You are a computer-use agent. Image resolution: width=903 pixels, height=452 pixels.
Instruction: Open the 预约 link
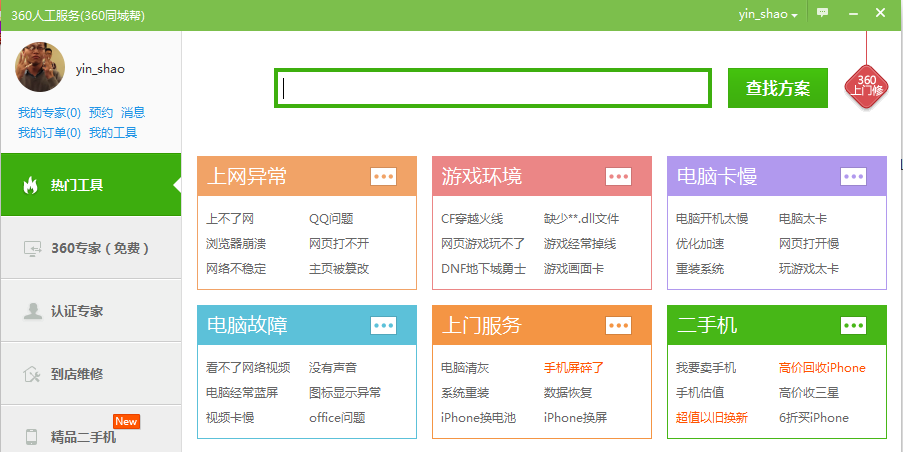coord(101,112)
